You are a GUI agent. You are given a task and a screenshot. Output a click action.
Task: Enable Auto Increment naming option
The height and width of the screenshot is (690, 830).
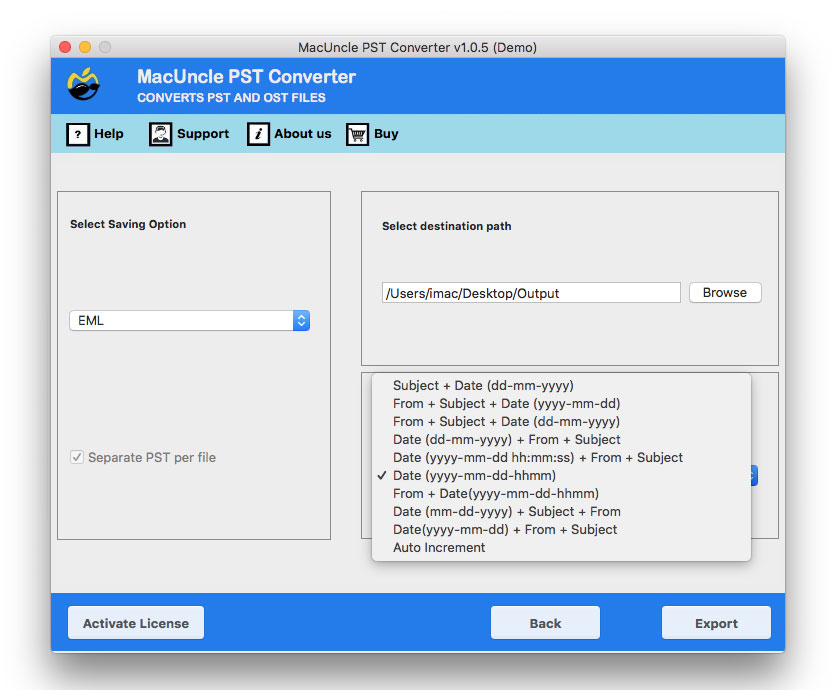439,547
